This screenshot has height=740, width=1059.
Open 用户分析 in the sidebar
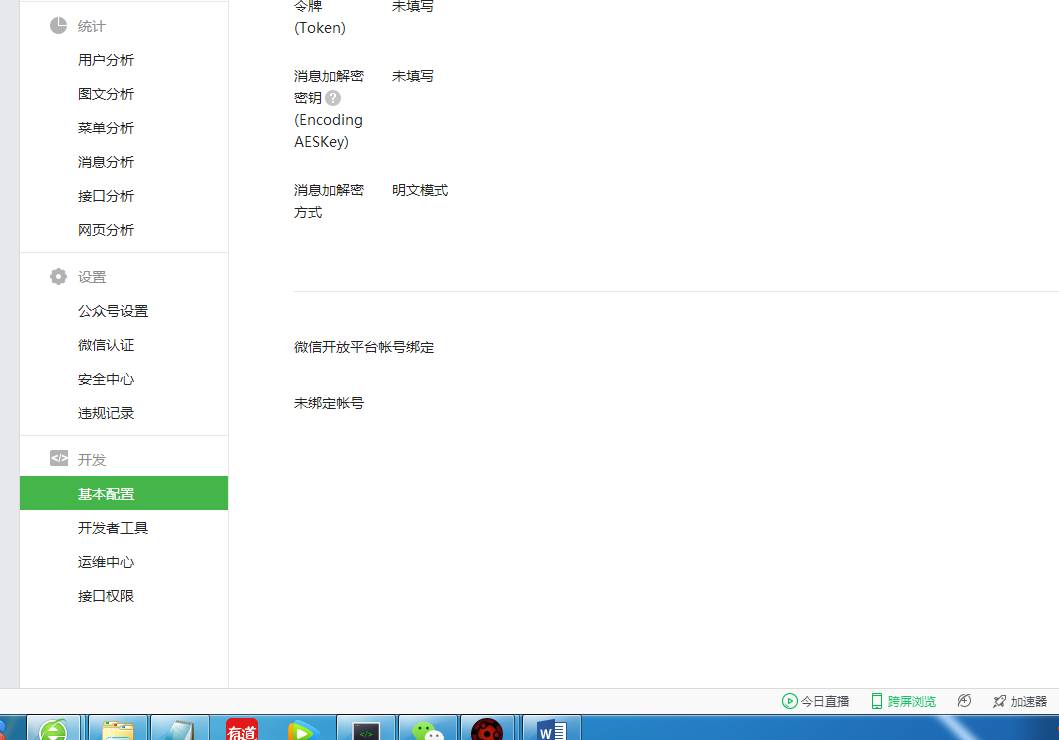(x=106, y=60)
